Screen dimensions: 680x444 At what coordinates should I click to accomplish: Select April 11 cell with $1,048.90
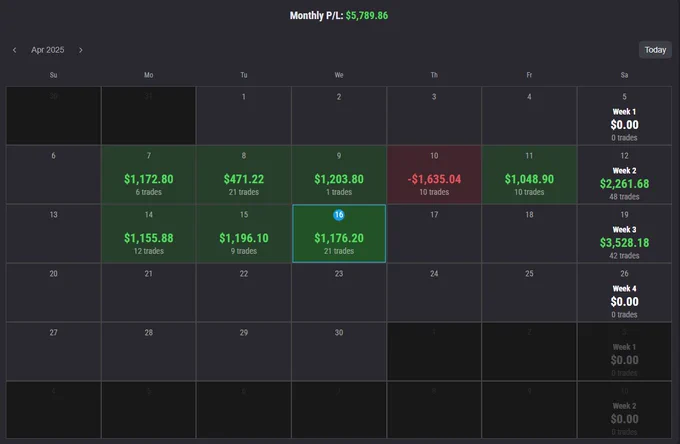(x=529, y=174)
